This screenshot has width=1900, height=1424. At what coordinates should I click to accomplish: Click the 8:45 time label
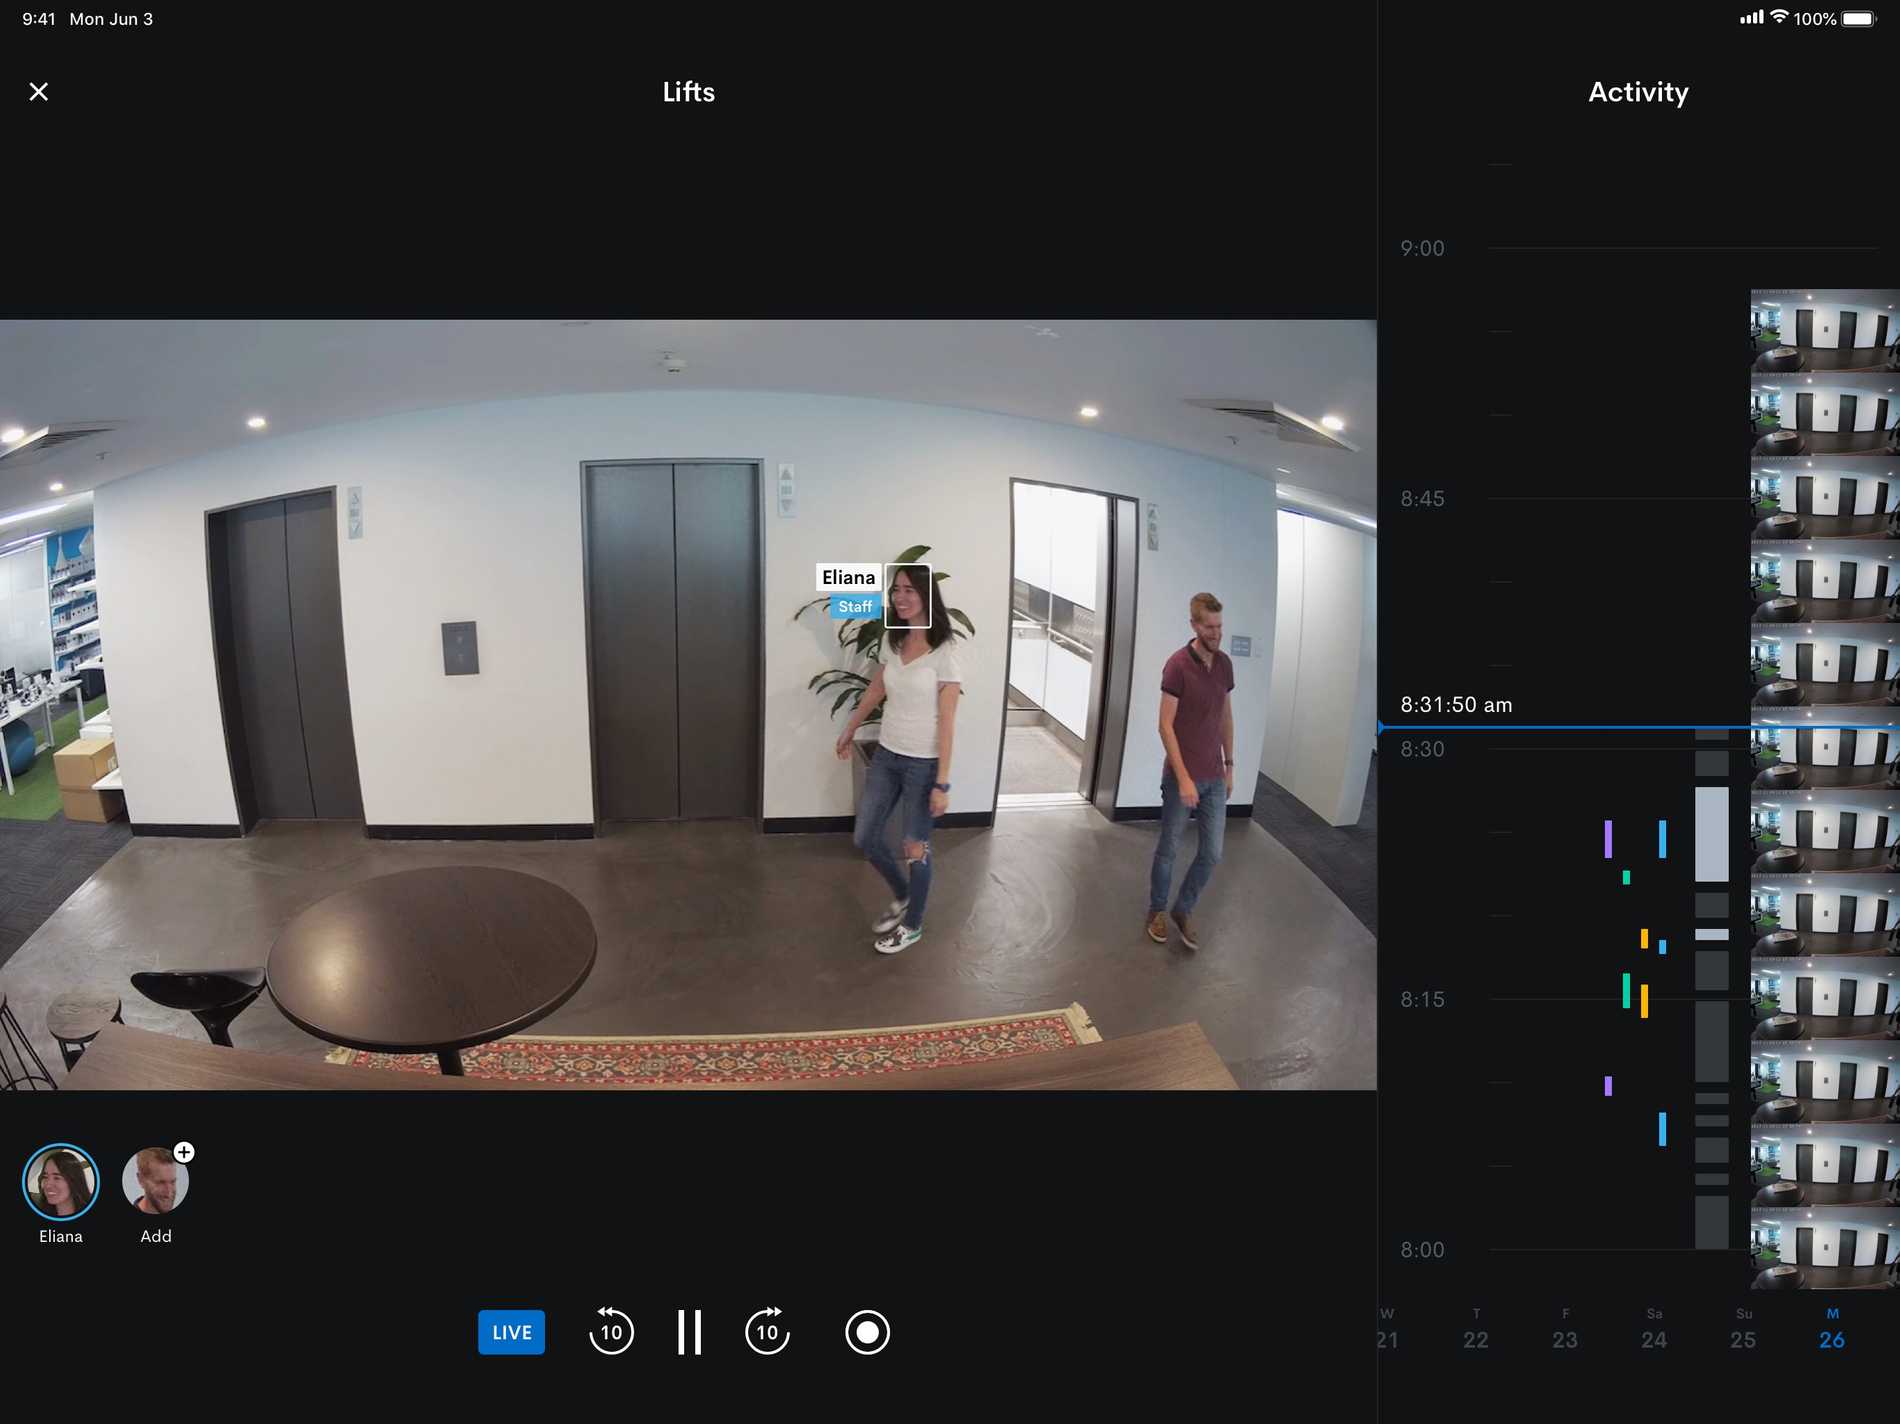pyautogui.click(x=1422, y=498)
